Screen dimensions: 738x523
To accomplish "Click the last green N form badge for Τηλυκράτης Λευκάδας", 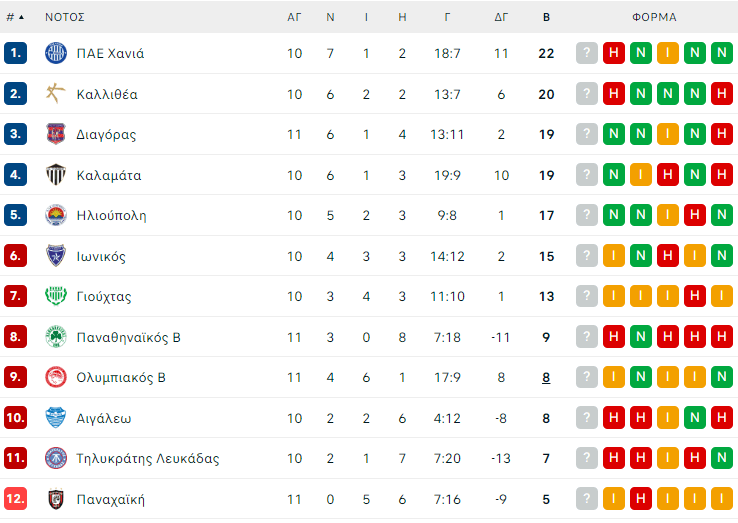I will (721, 458).
